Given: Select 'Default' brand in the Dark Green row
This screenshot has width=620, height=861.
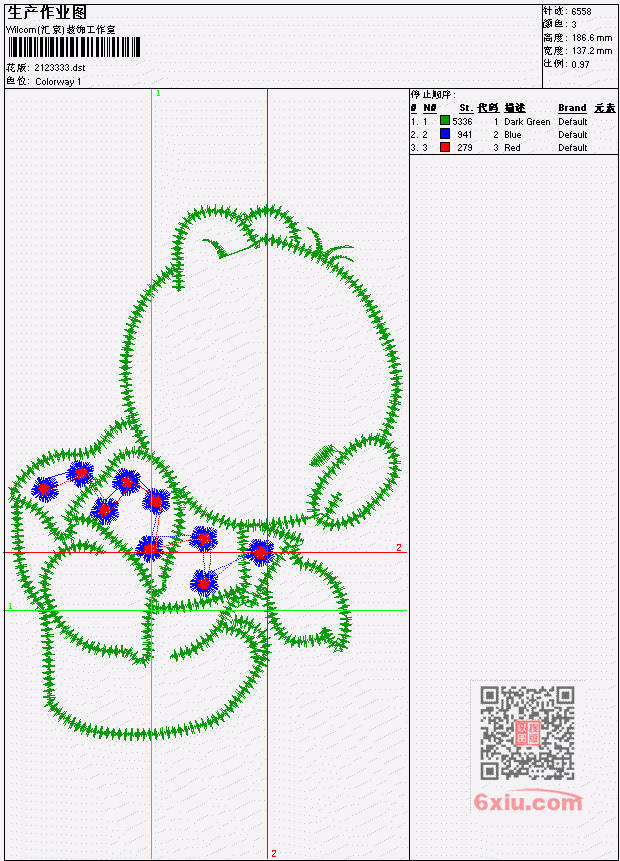Looking at the screenshot, I should [x=573, y=122].
